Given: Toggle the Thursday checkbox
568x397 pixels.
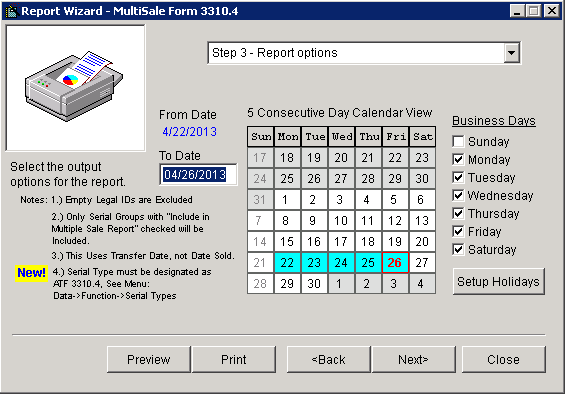Looking at the screenshot, I should pyautogui.click(x=458, y=213).
